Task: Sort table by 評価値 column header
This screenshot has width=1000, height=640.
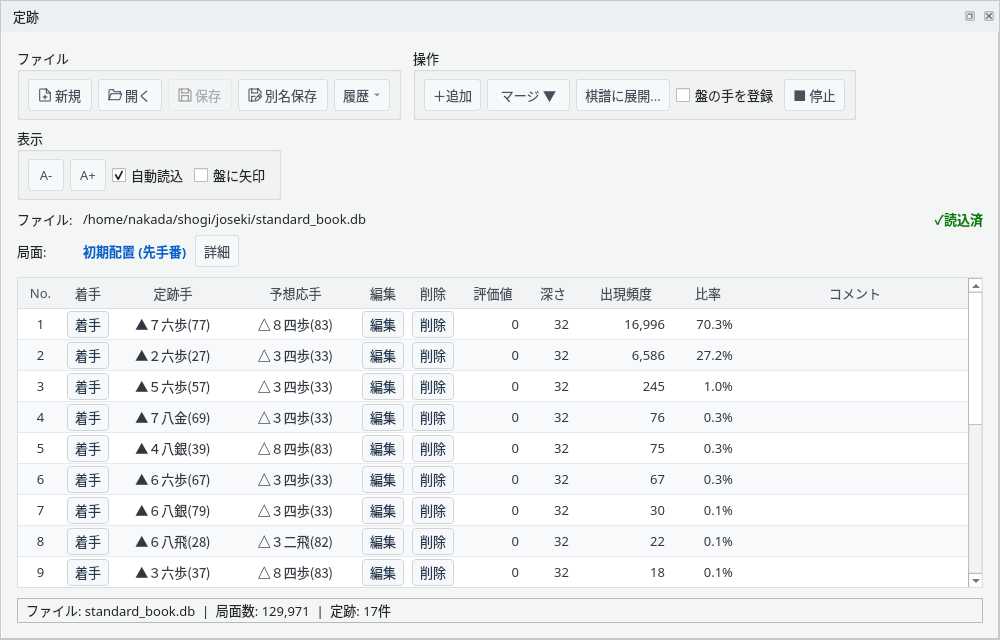Action: point(492,294)
